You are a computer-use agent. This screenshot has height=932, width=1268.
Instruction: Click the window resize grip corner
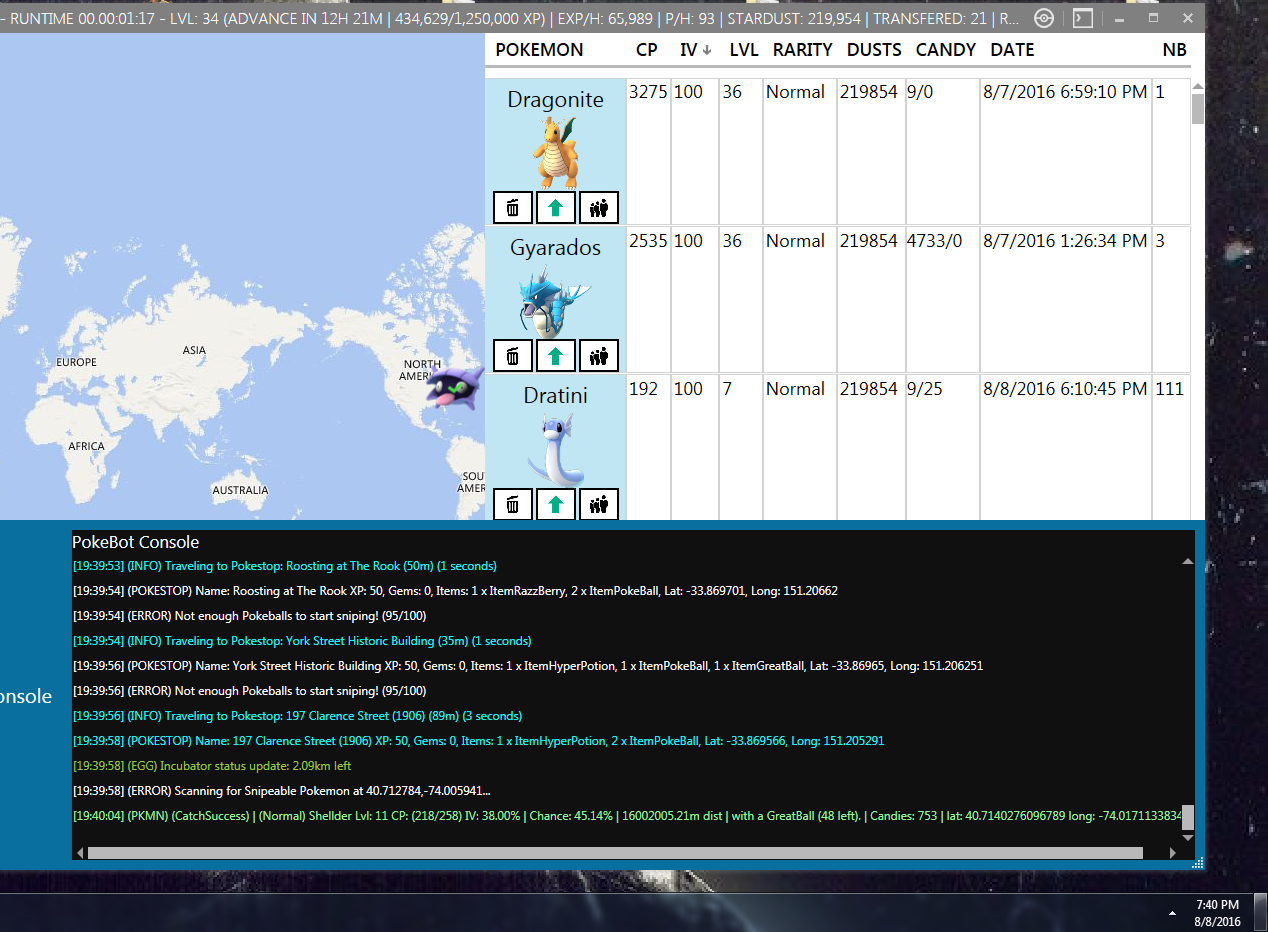1199,862
